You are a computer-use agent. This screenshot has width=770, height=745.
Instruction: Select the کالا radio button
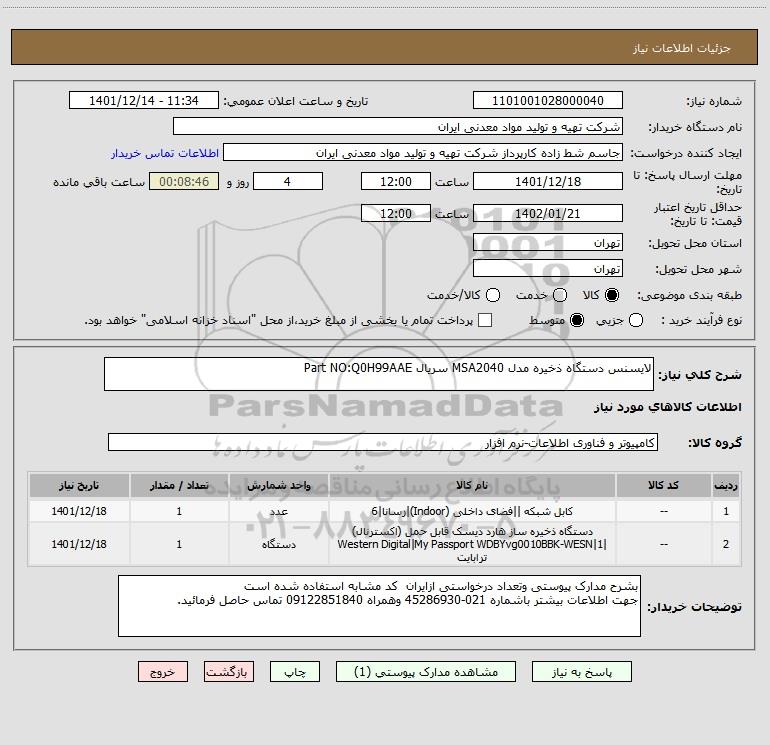point(612,295)
